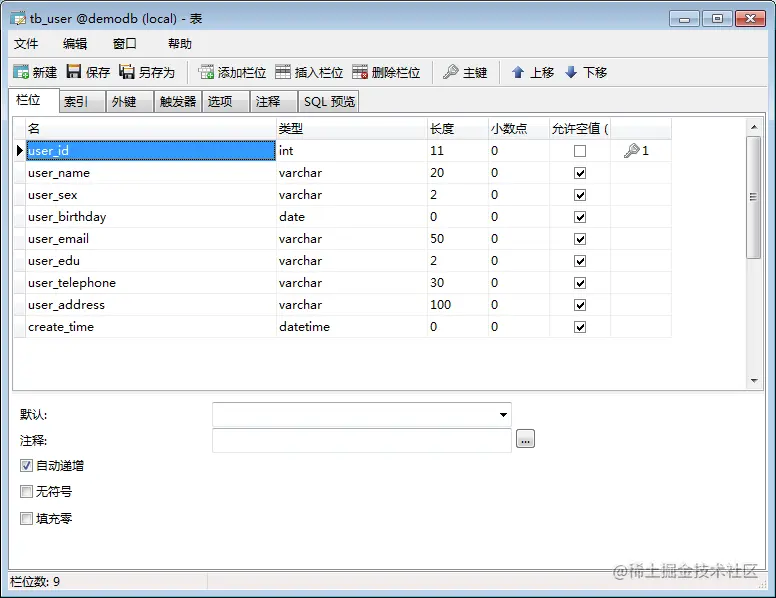Image resolution: width=776 pixels, height=598 pixels.
Task: Save the table with 保存 icon
Action: click(74, 72)
